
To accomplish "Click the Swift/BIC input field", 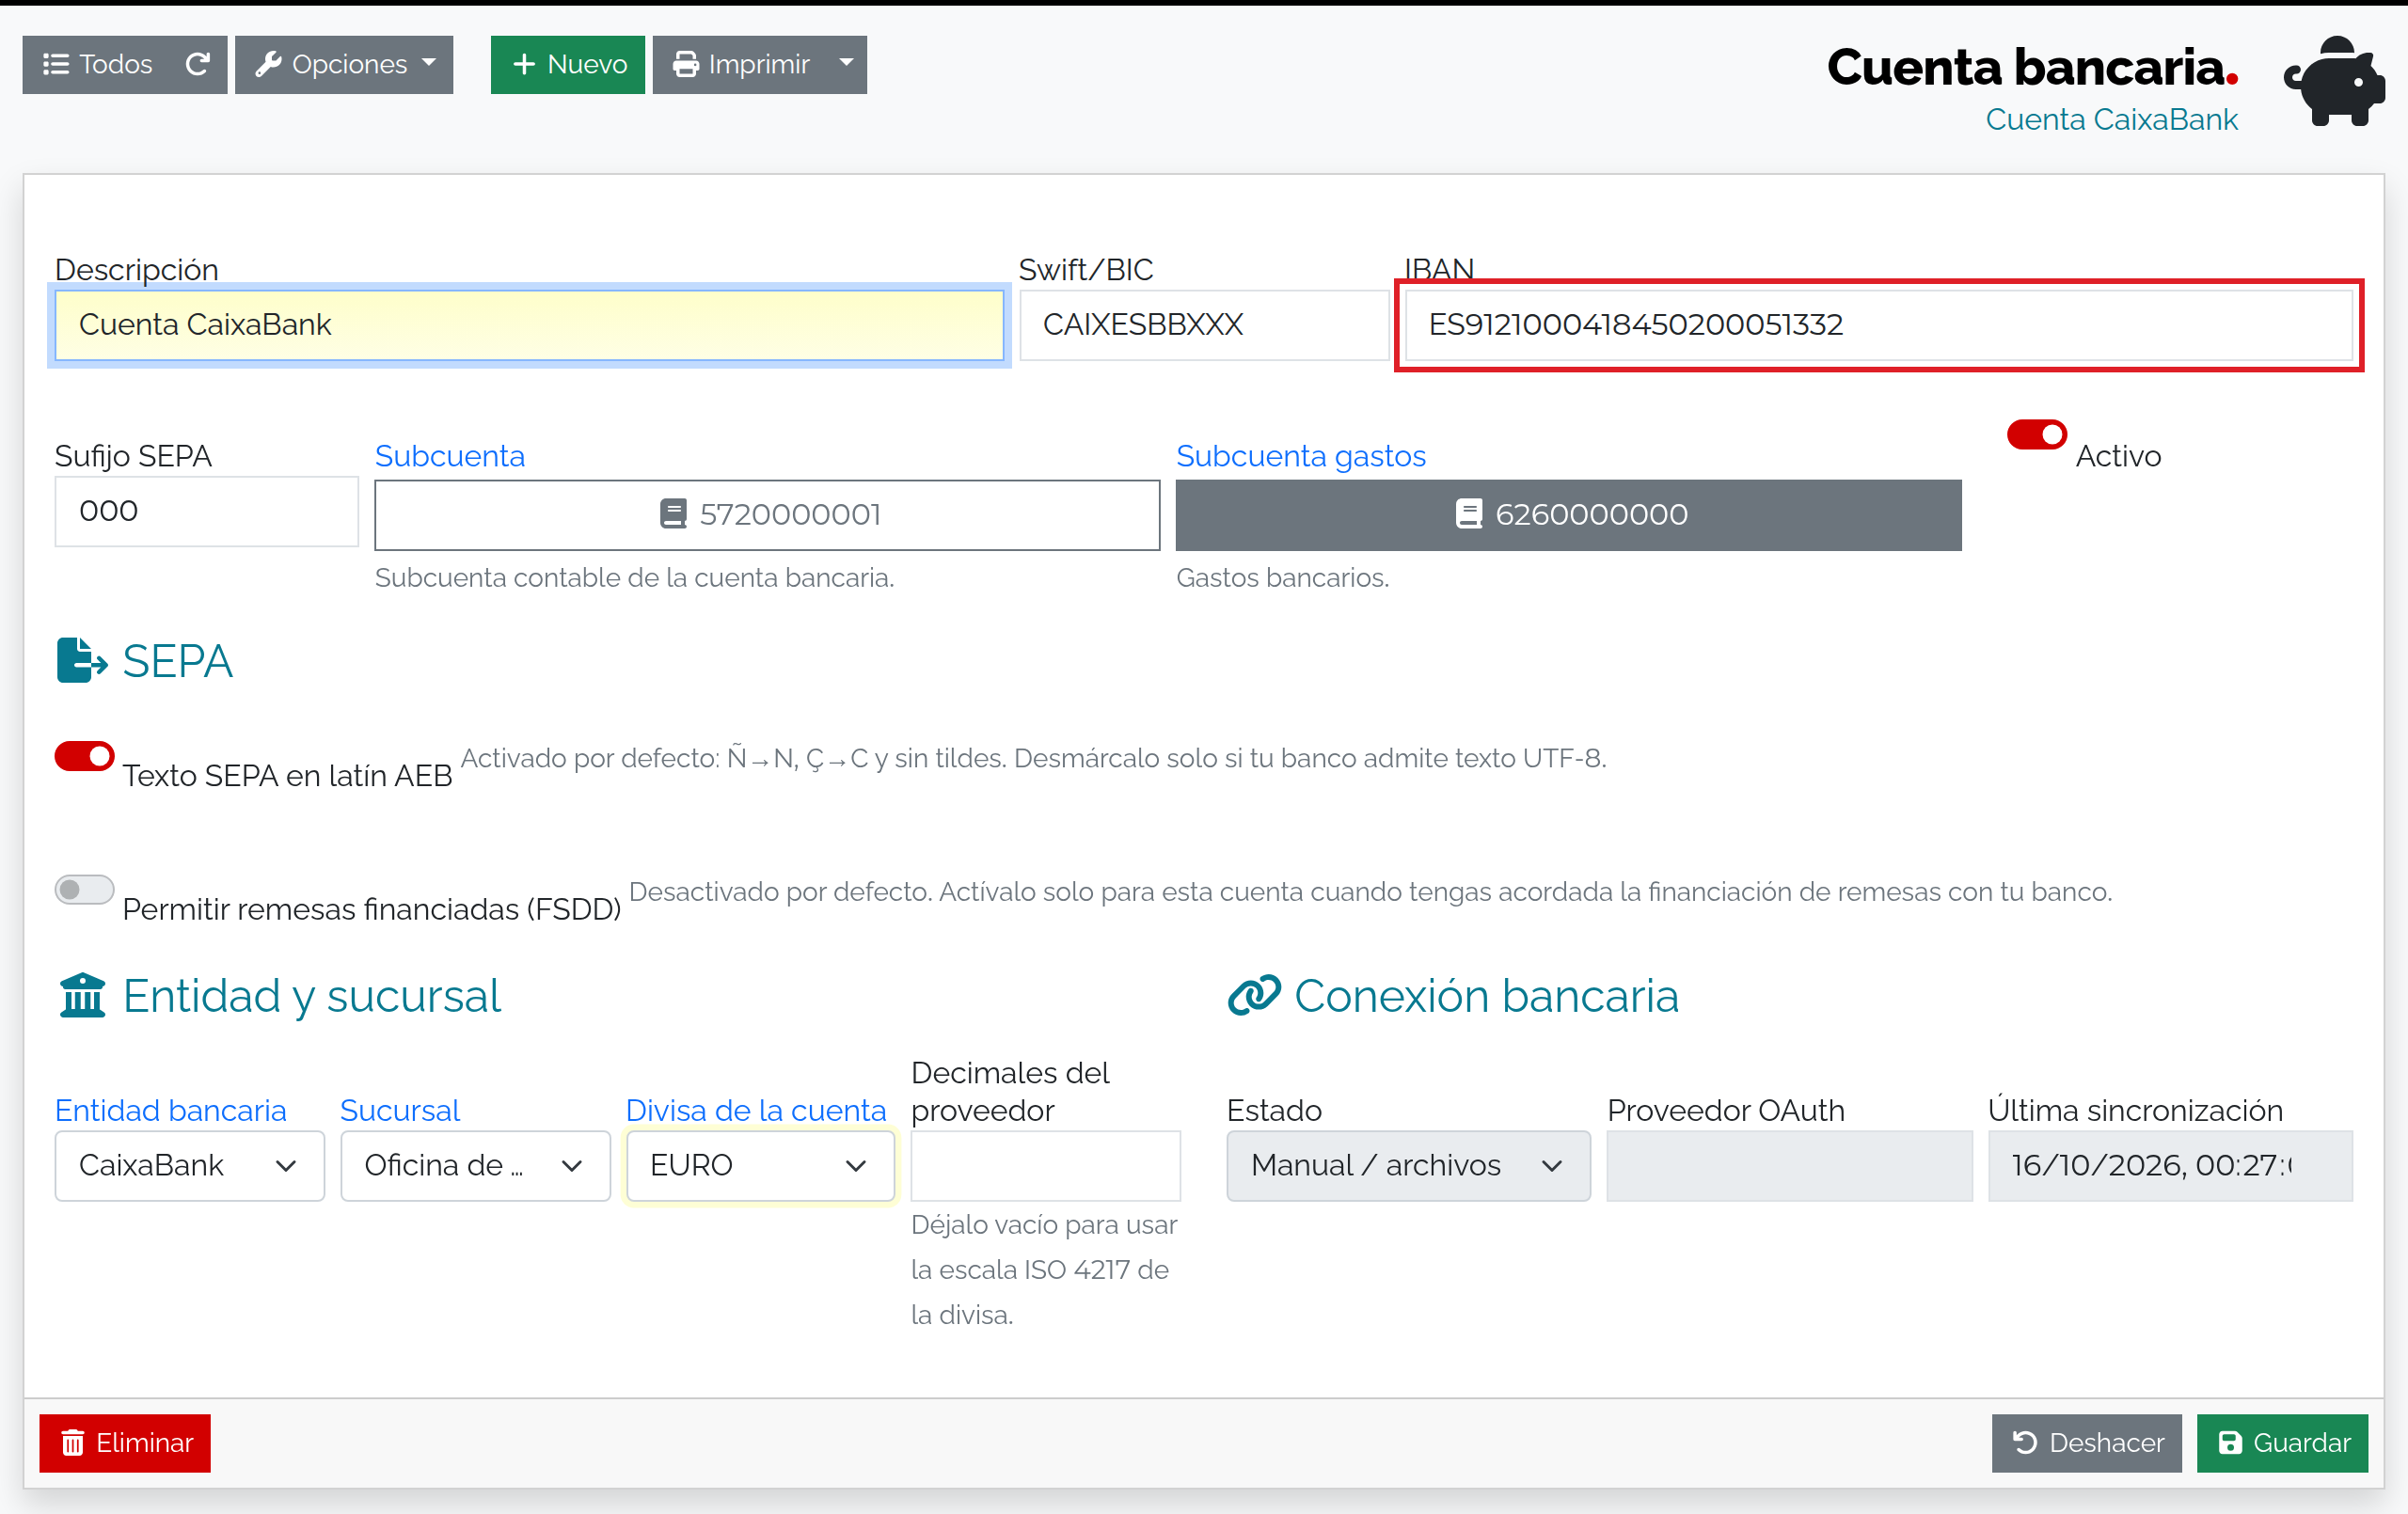I will point(1204,325).
